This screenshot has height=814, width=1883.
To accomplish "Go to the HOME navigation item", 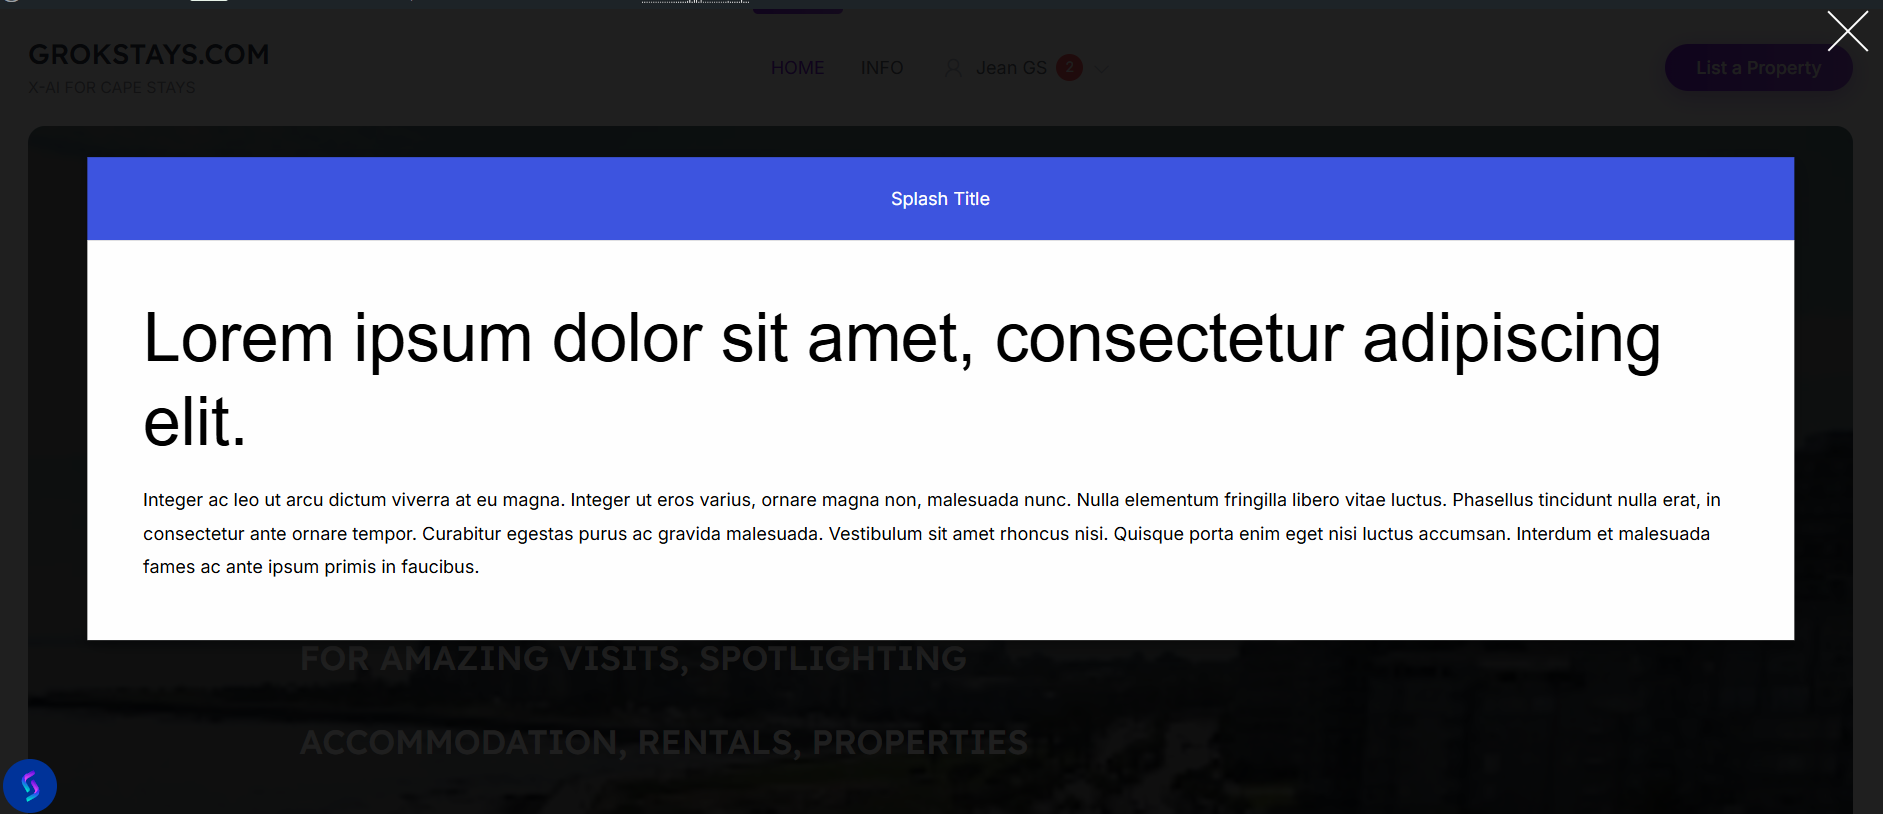I will (797, 68).
